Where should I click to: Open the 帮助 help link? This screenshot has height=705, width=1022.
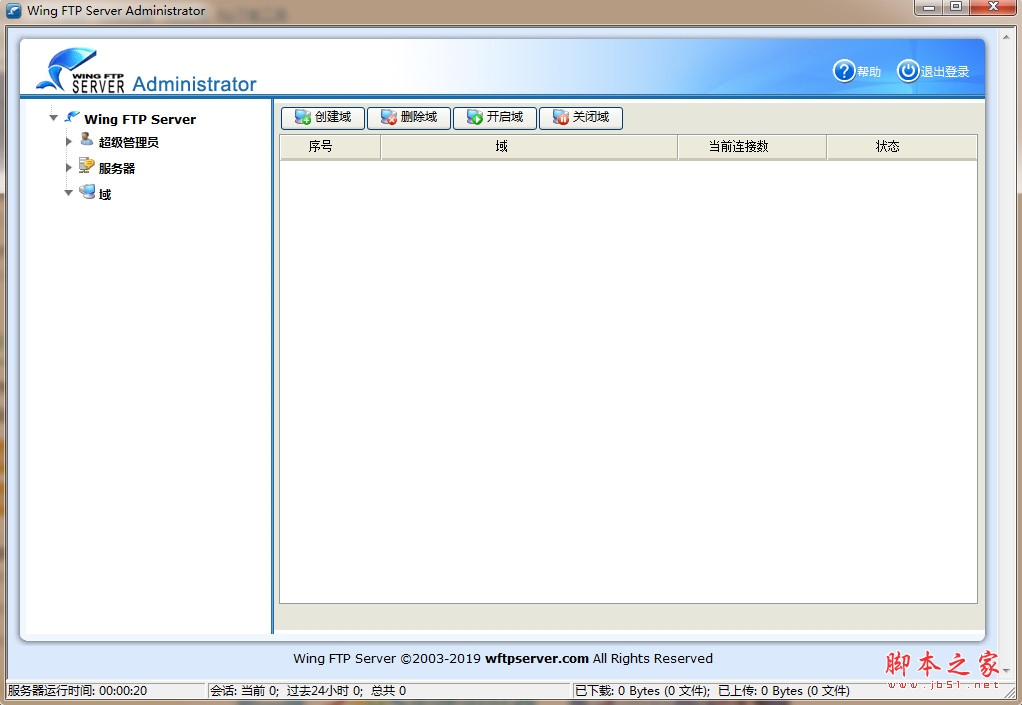coord(869,72)
